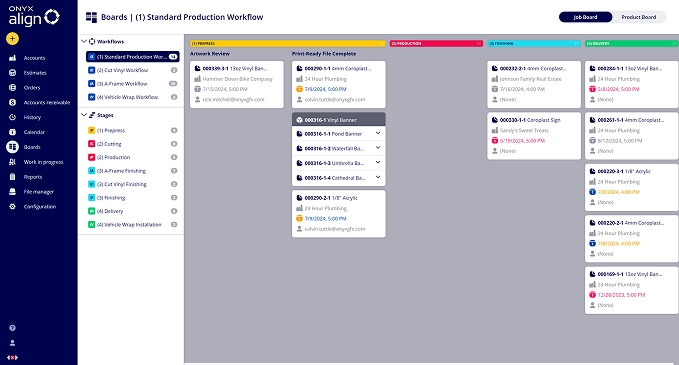Open job card 000339-3-1 Vinyl Banner
Screen dimensions: 679x365
237,84
